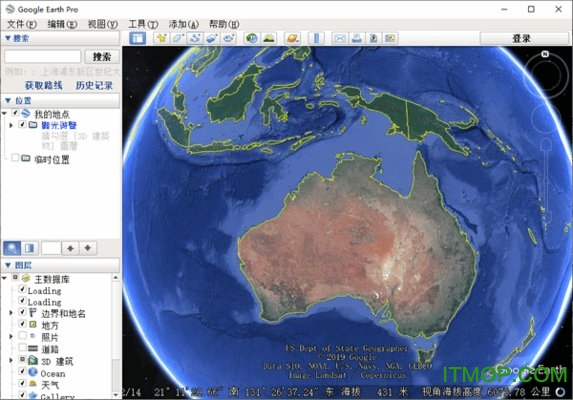The image size is (573, 400).
Task: Select the add path tool
Action: point(195,38)
